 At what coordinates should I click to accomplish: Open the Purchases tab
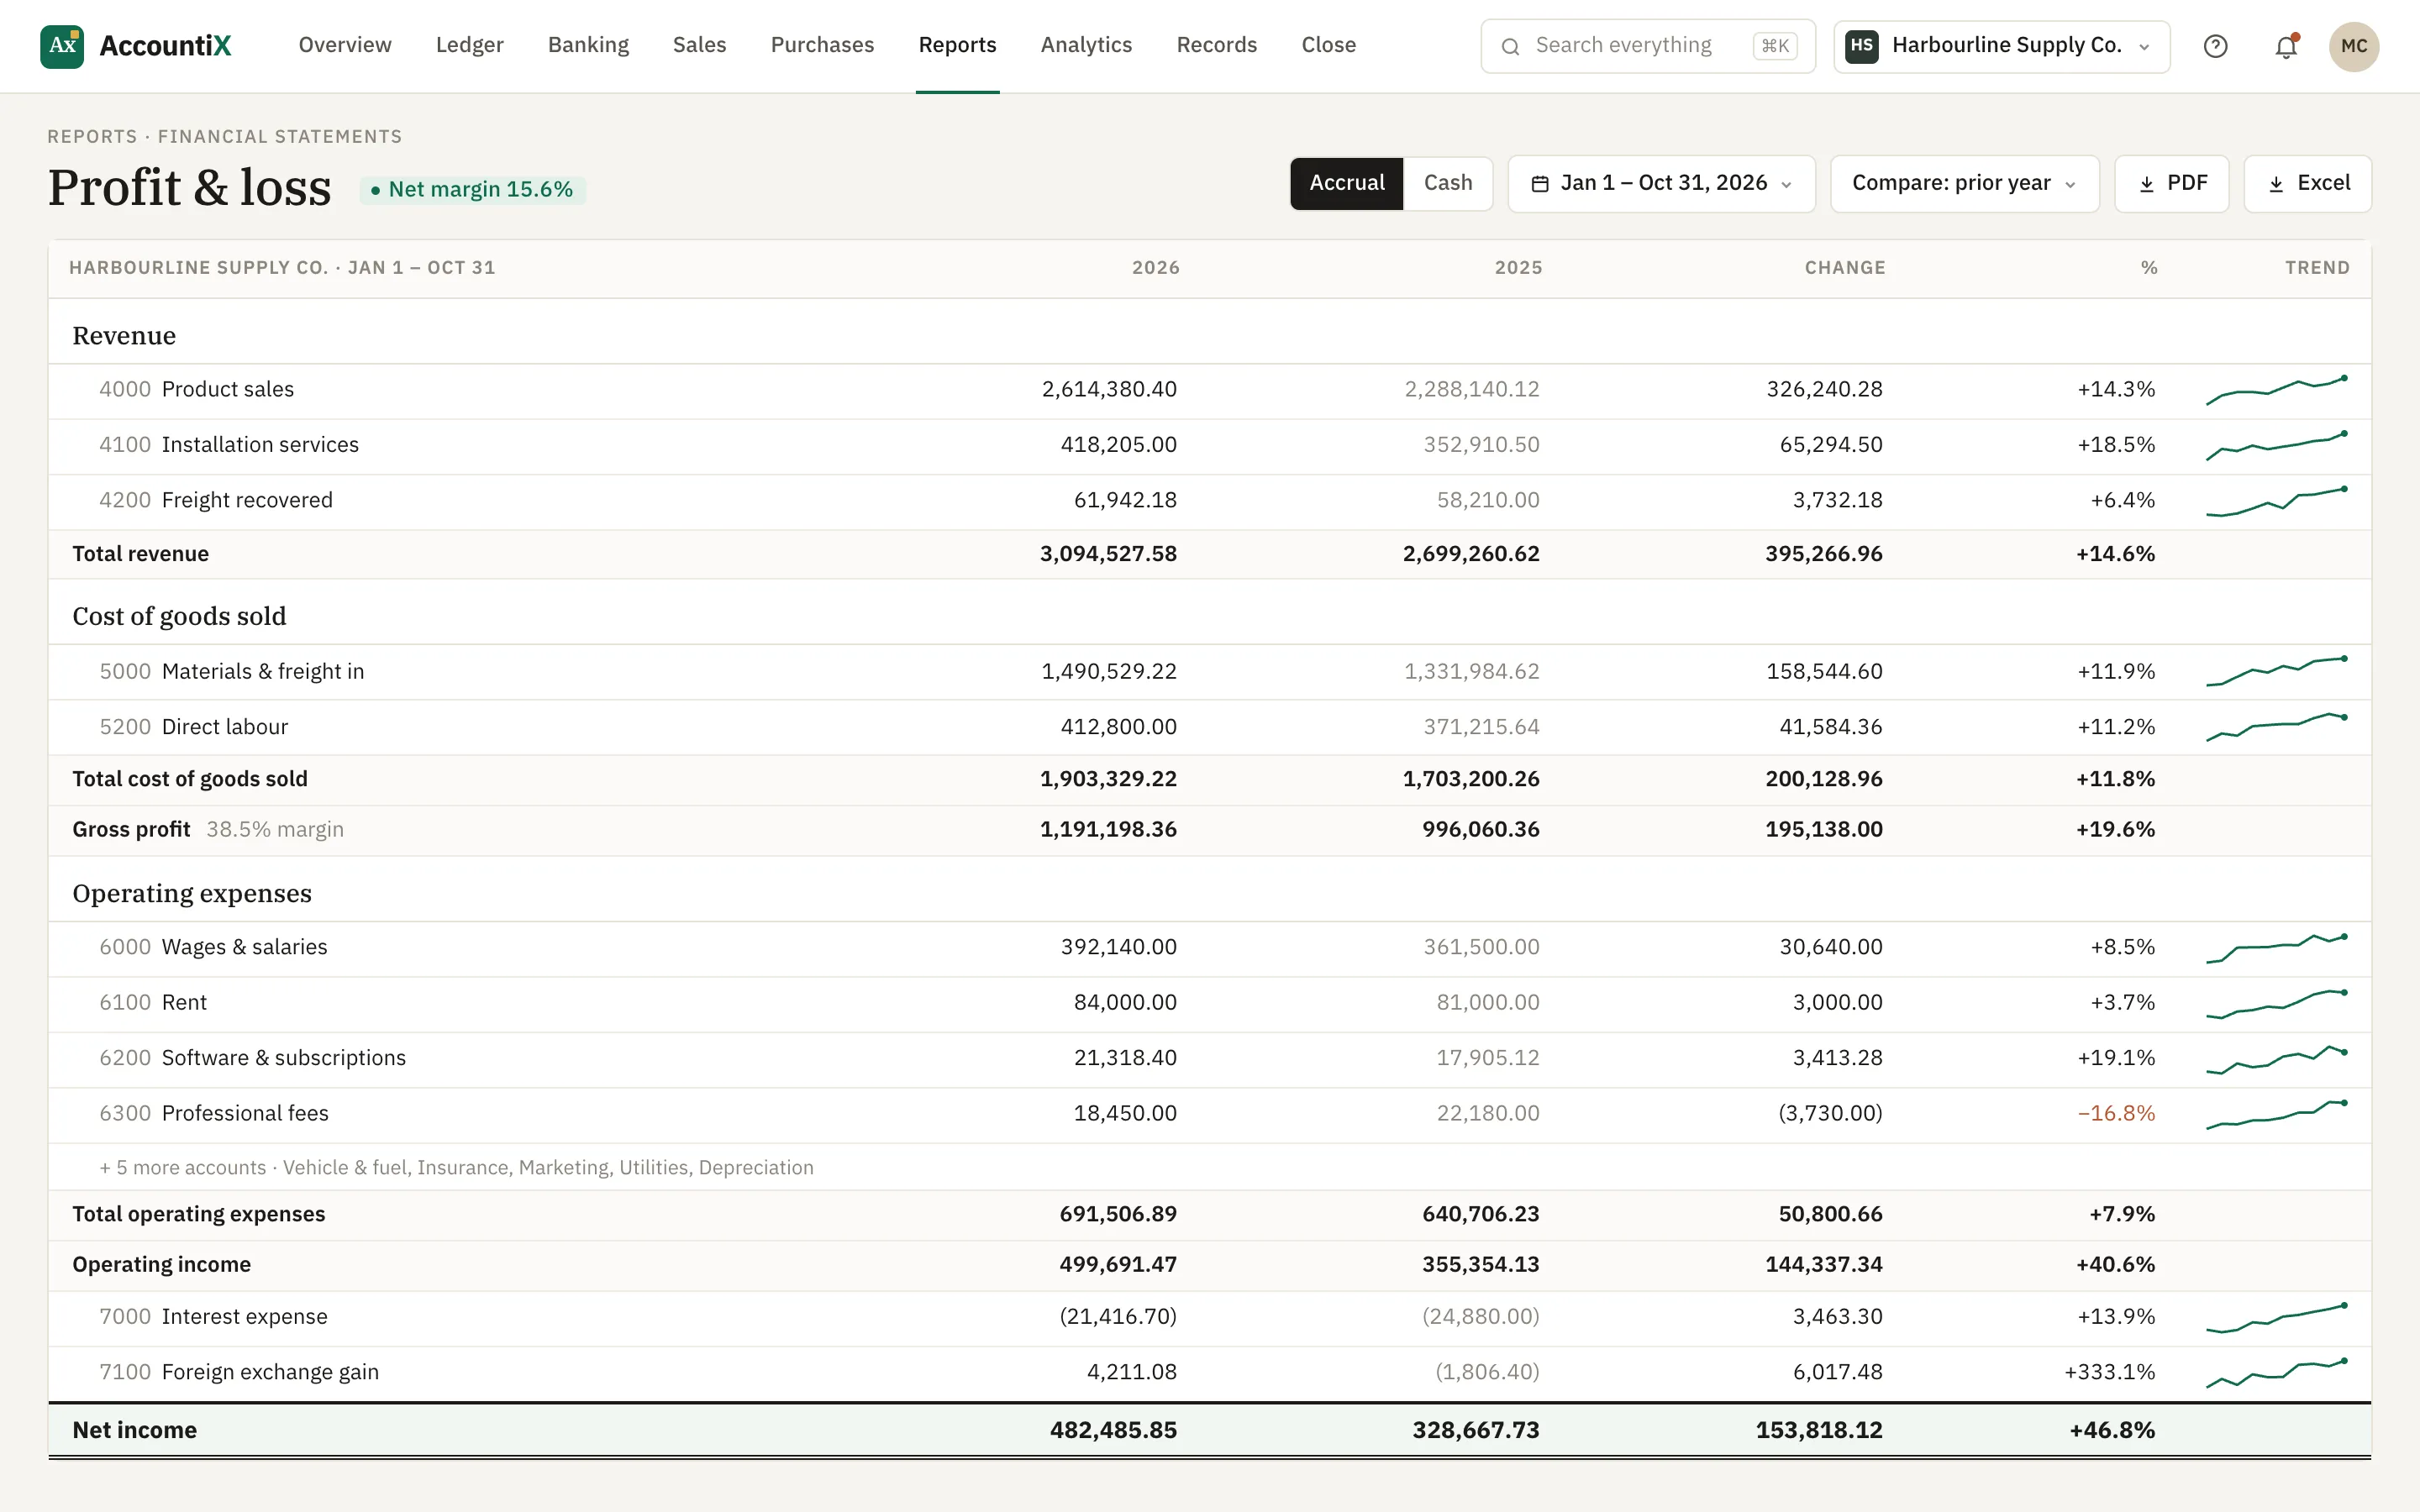822,45
